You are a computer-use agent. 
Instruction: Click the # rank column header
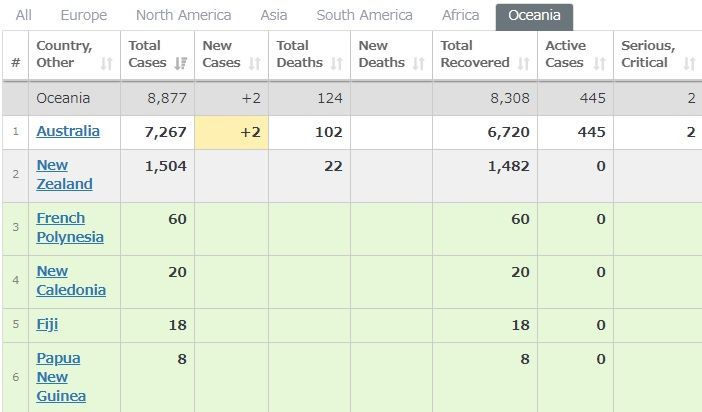15,63
